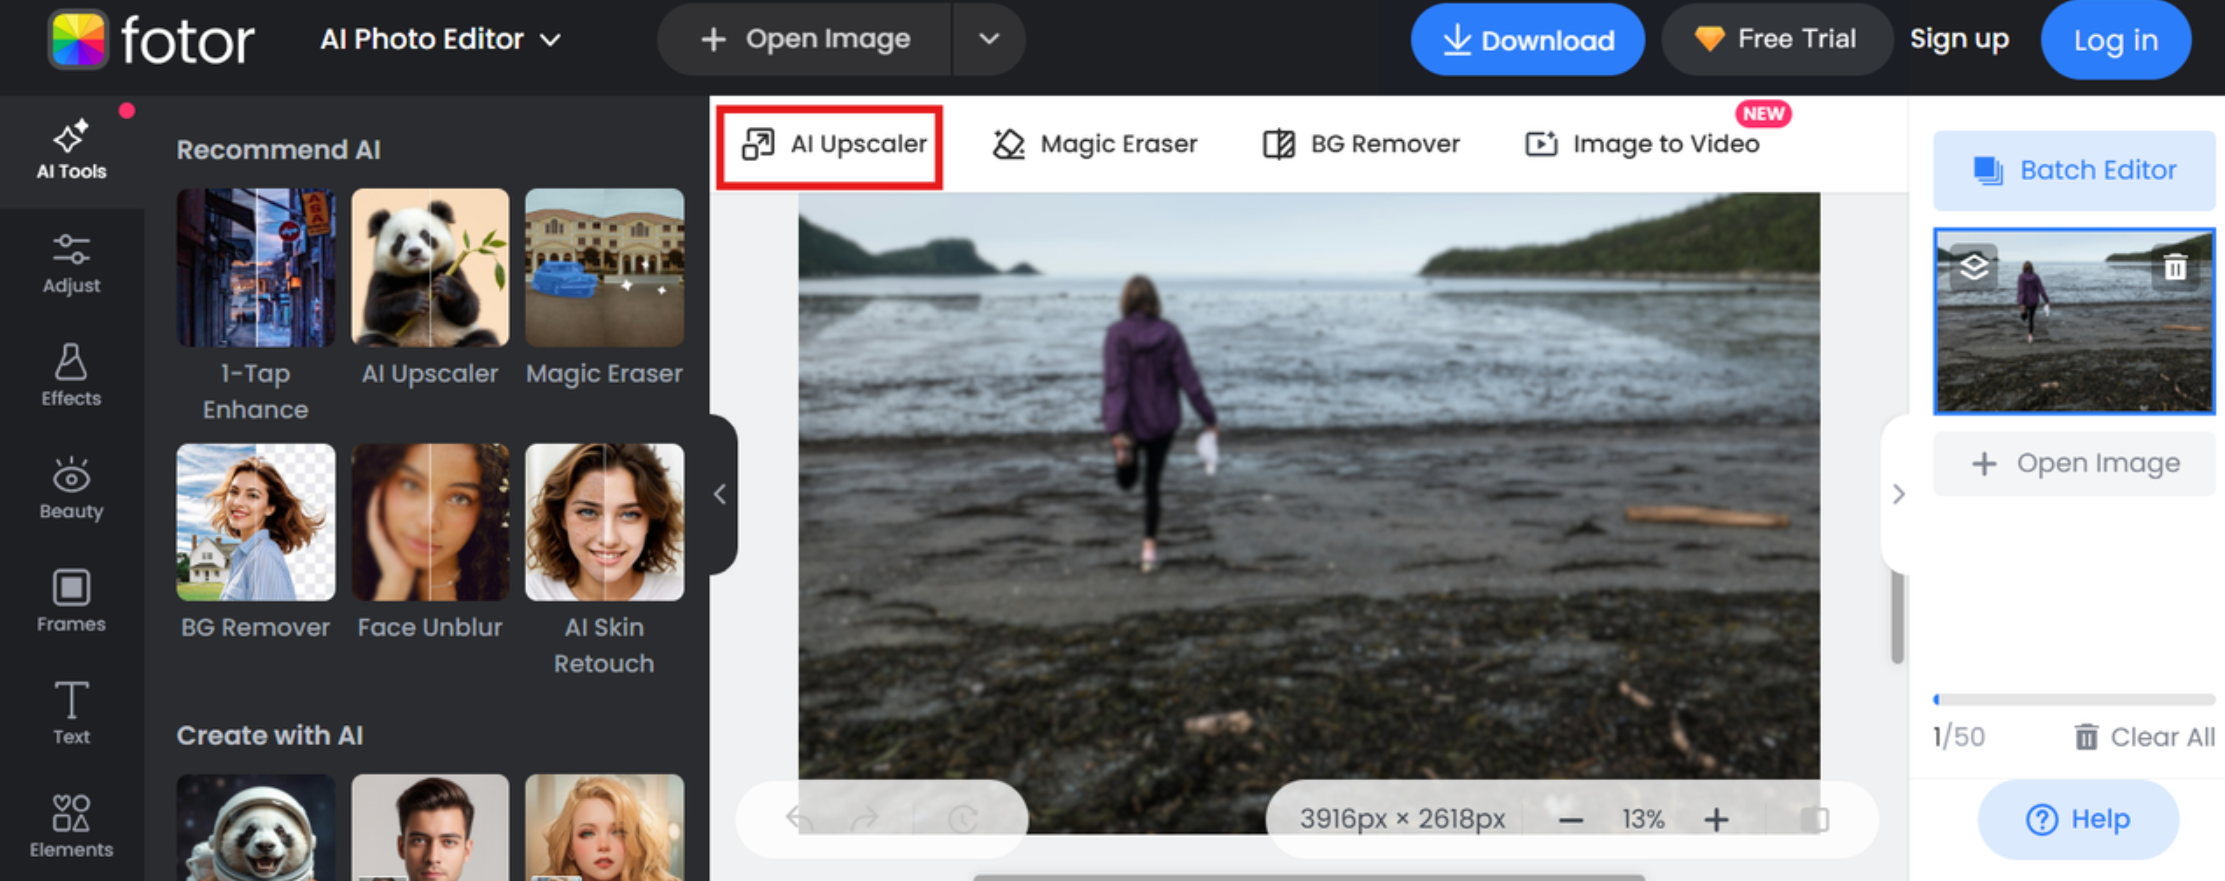Toggle the compare view icon
The width and height of the screenshot is (2225, 881).
[x=1814, y=820]
